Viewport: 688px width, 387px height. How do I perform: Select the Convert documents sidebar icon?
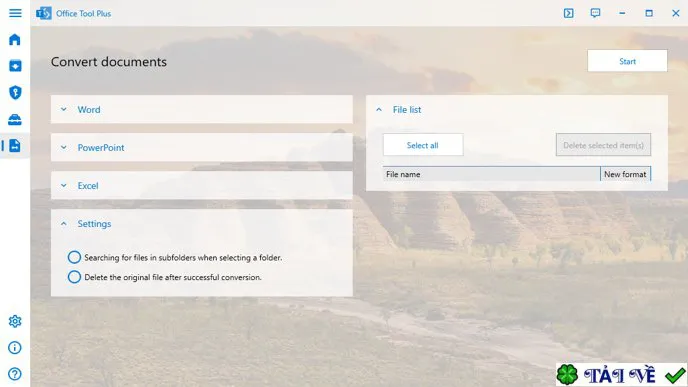pos(15,146)
